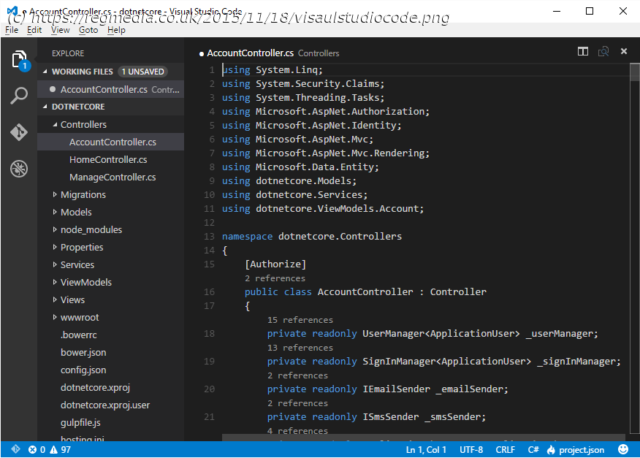Expand the wwwroot folder
This screenshot has height=458, width=640.
point(55,317)
